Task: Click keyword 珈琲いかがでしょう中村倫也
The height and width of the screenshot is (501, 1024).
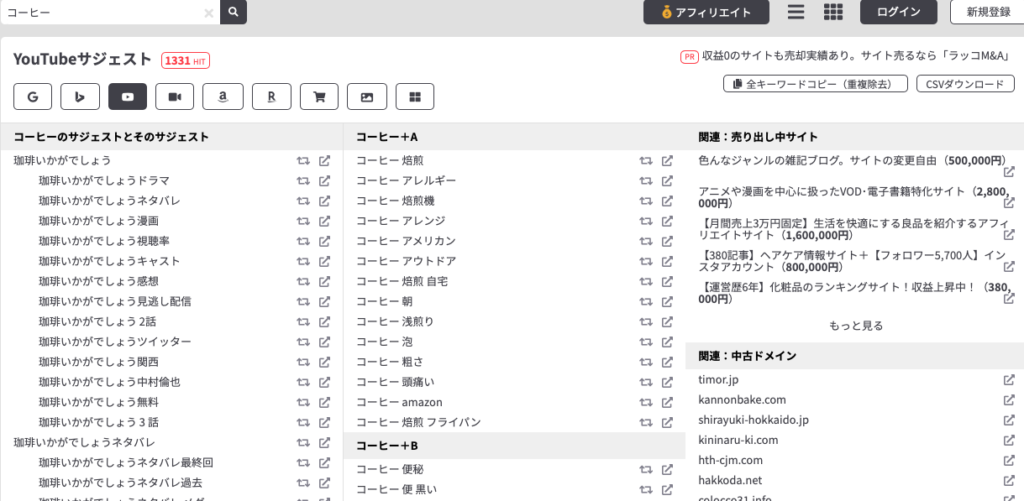Action: tap(110, 382)
